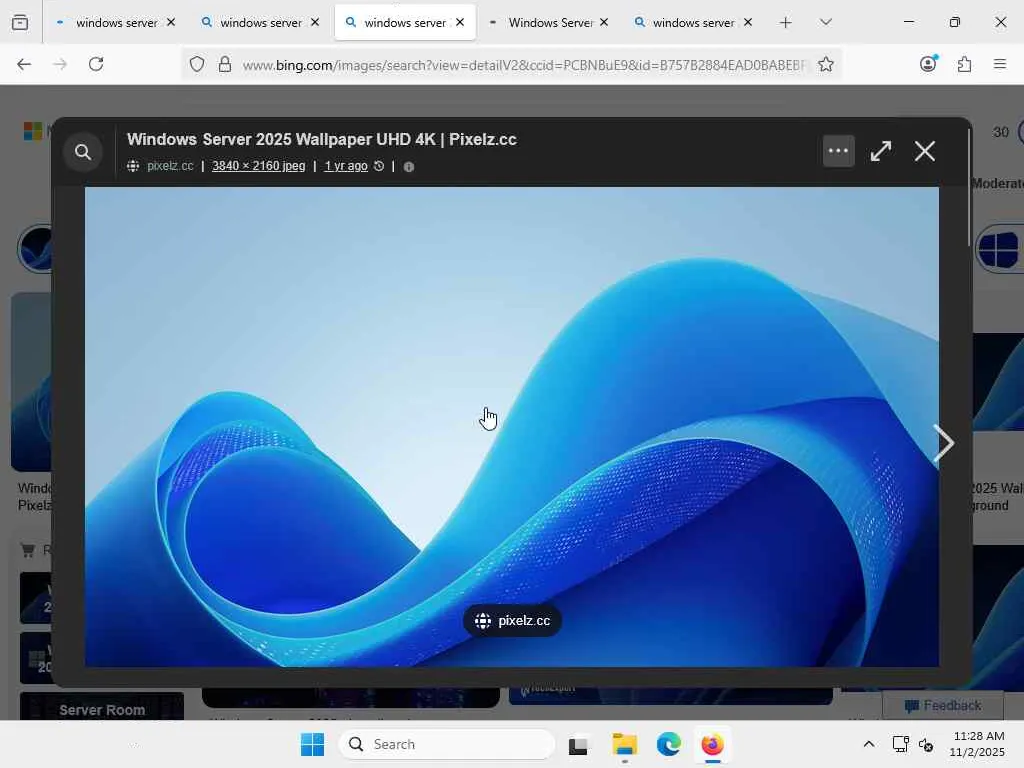Bookmark this page with star icon

pyautogui.click(x=825, y=64)
